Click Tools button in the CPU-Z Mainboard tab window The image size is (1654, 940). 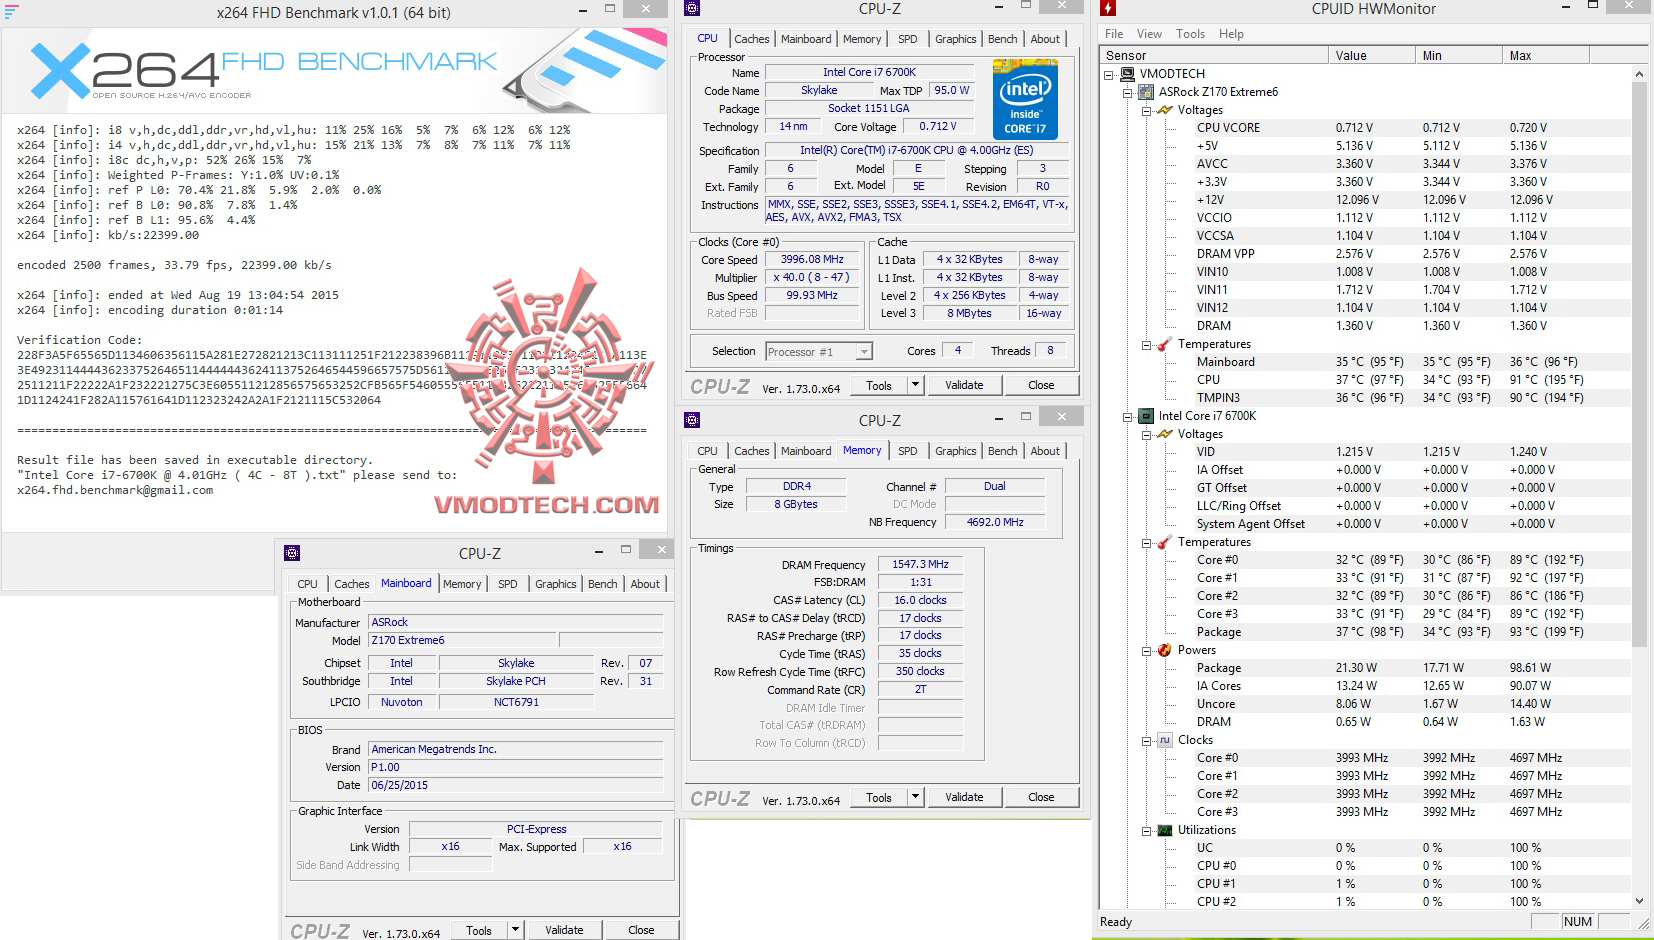coord(479,930)
